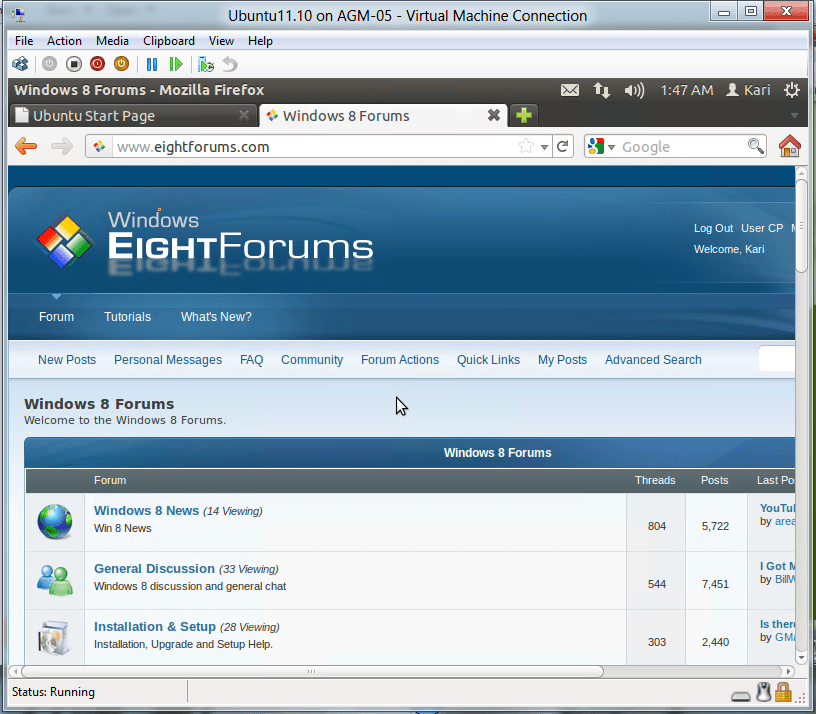Open the Help menu
This screenshot has height=714, width=816.
pos(260,41)
